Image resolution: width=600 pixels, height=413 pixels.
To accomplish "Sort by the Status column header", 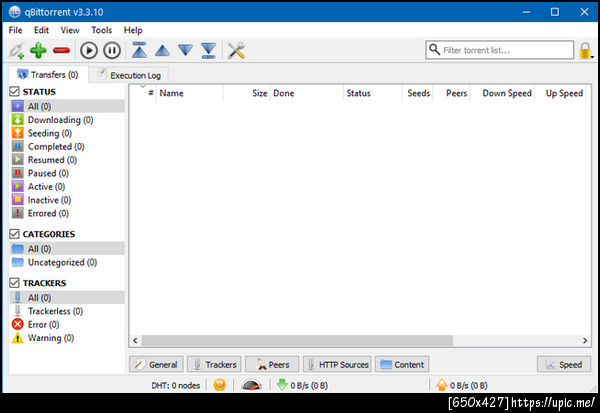I will coord(373,93).
